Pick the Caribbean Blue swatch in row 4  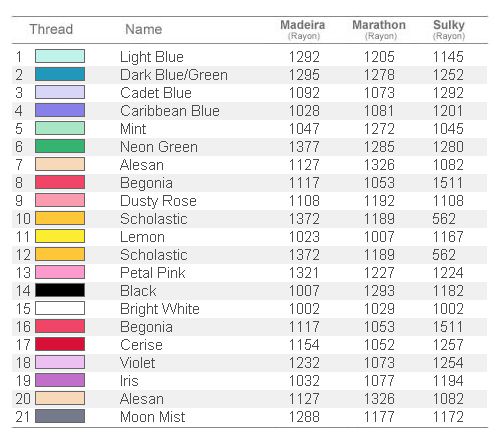coord(60,110)
